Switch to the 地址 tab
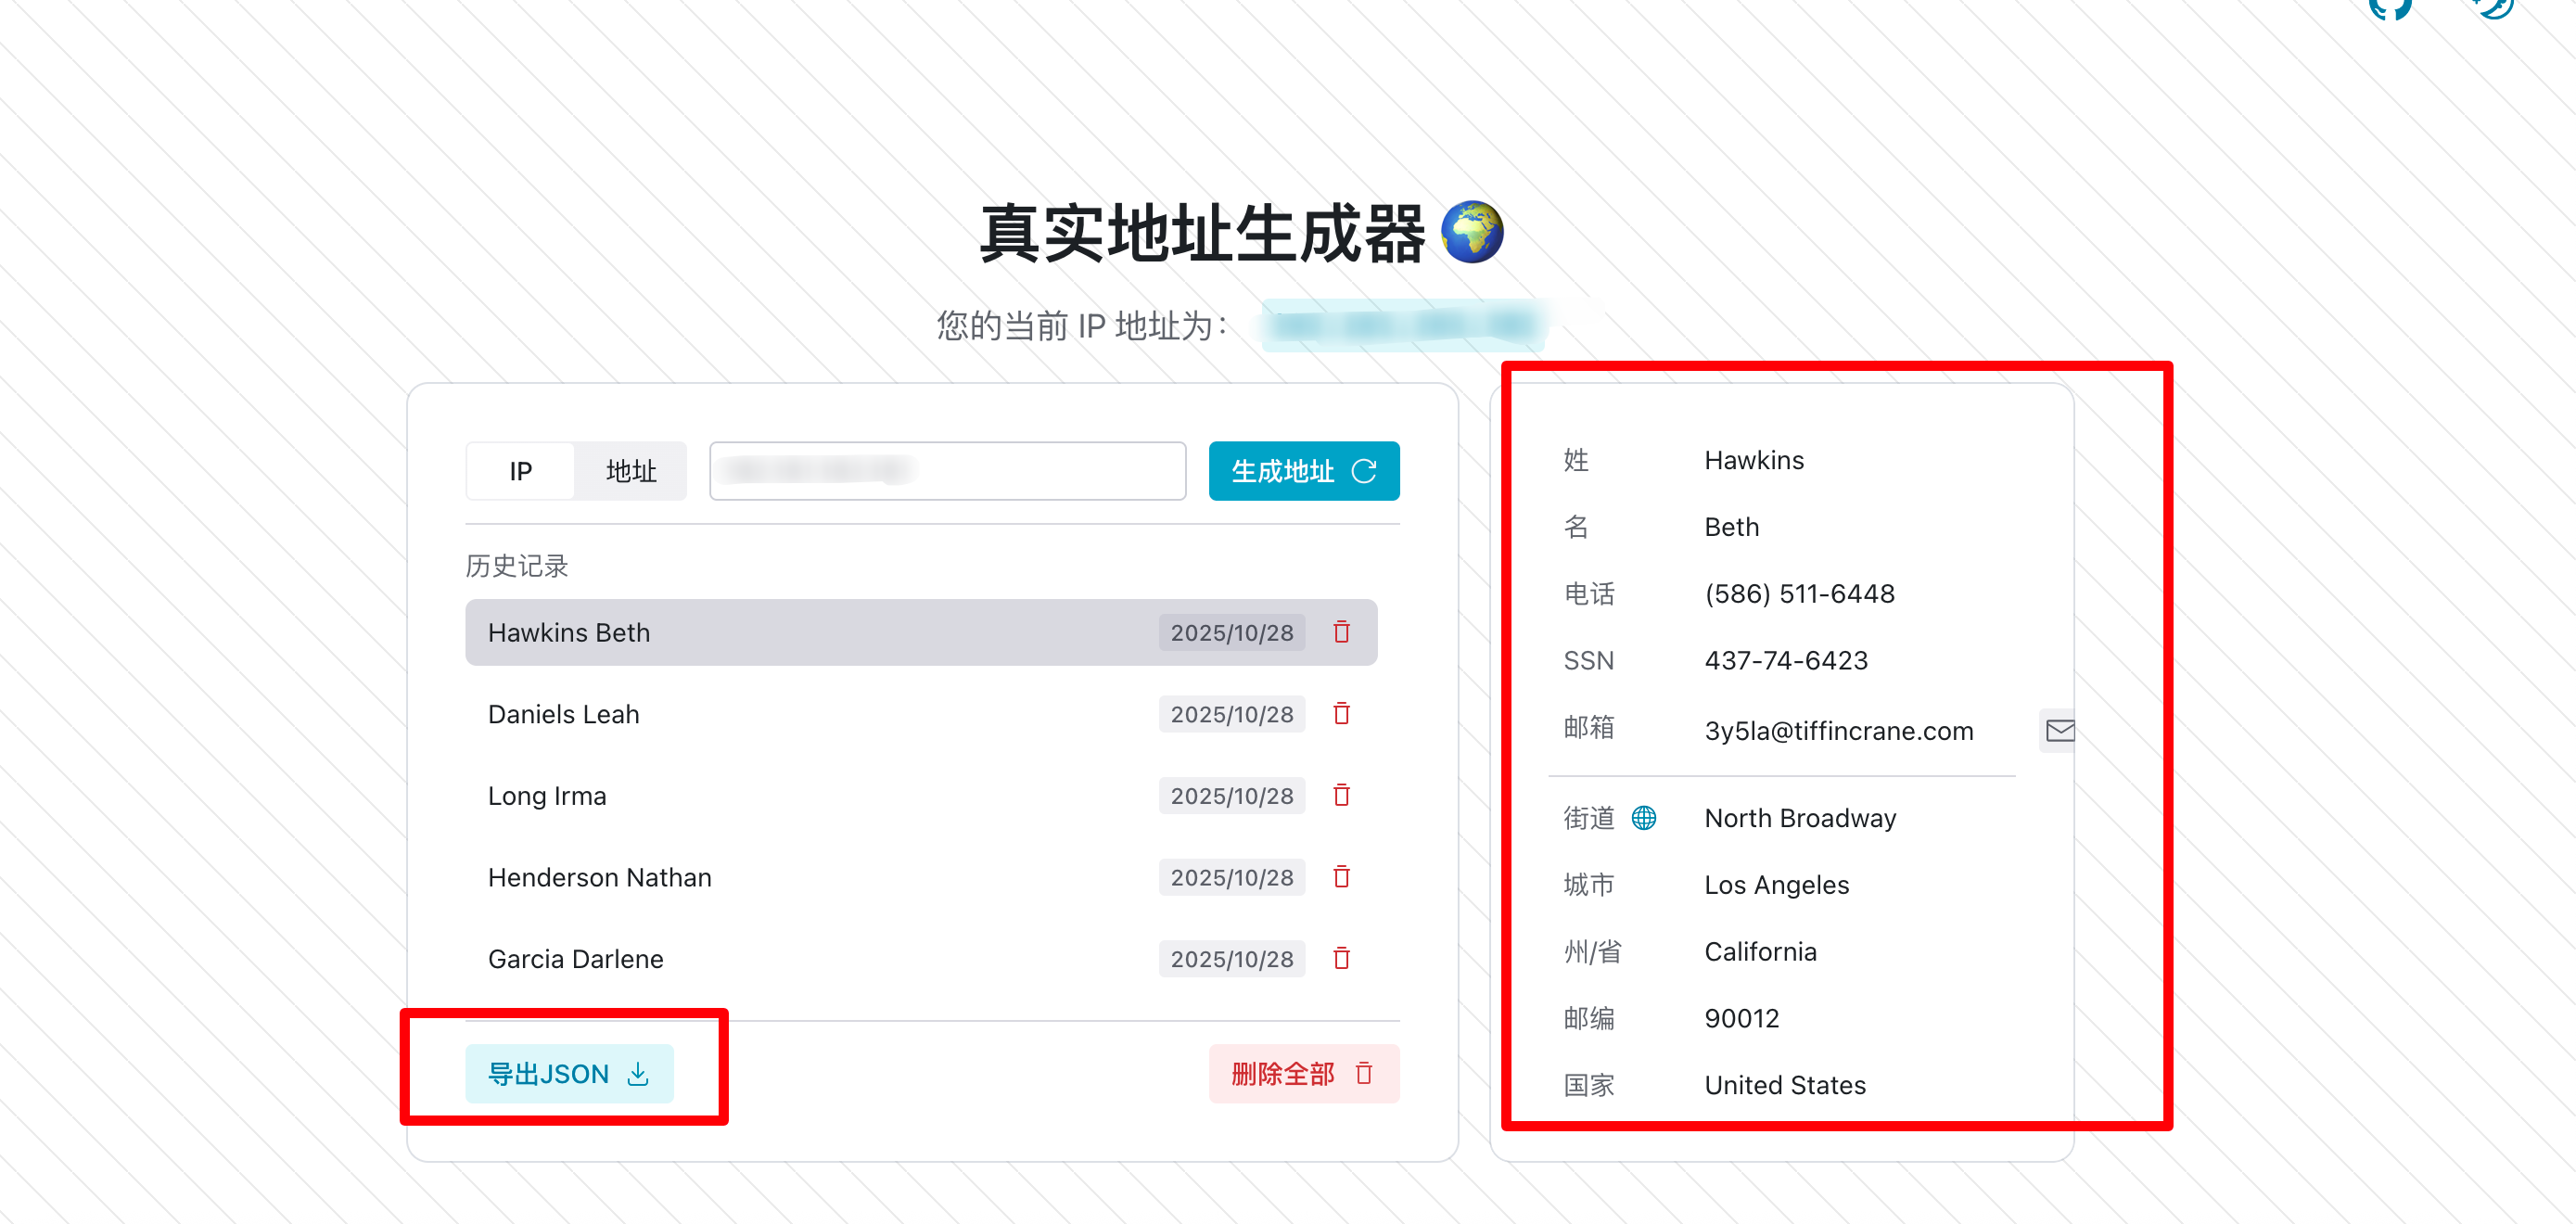The height and width of the screenshot is (1224, 2576). click(x=630, y=471)
